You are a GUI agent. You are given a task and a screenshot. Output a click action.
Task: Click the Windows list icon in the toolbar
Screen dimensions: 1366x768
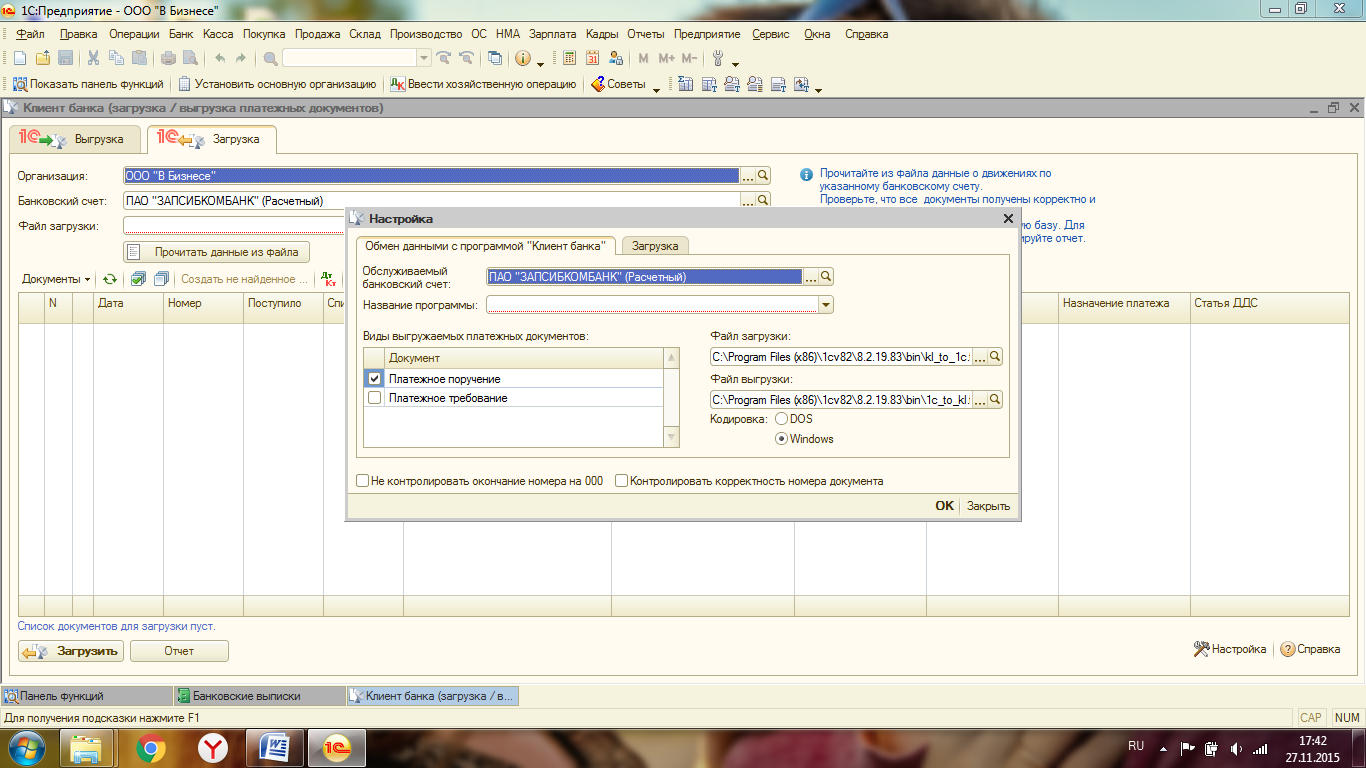click(495, 58)
